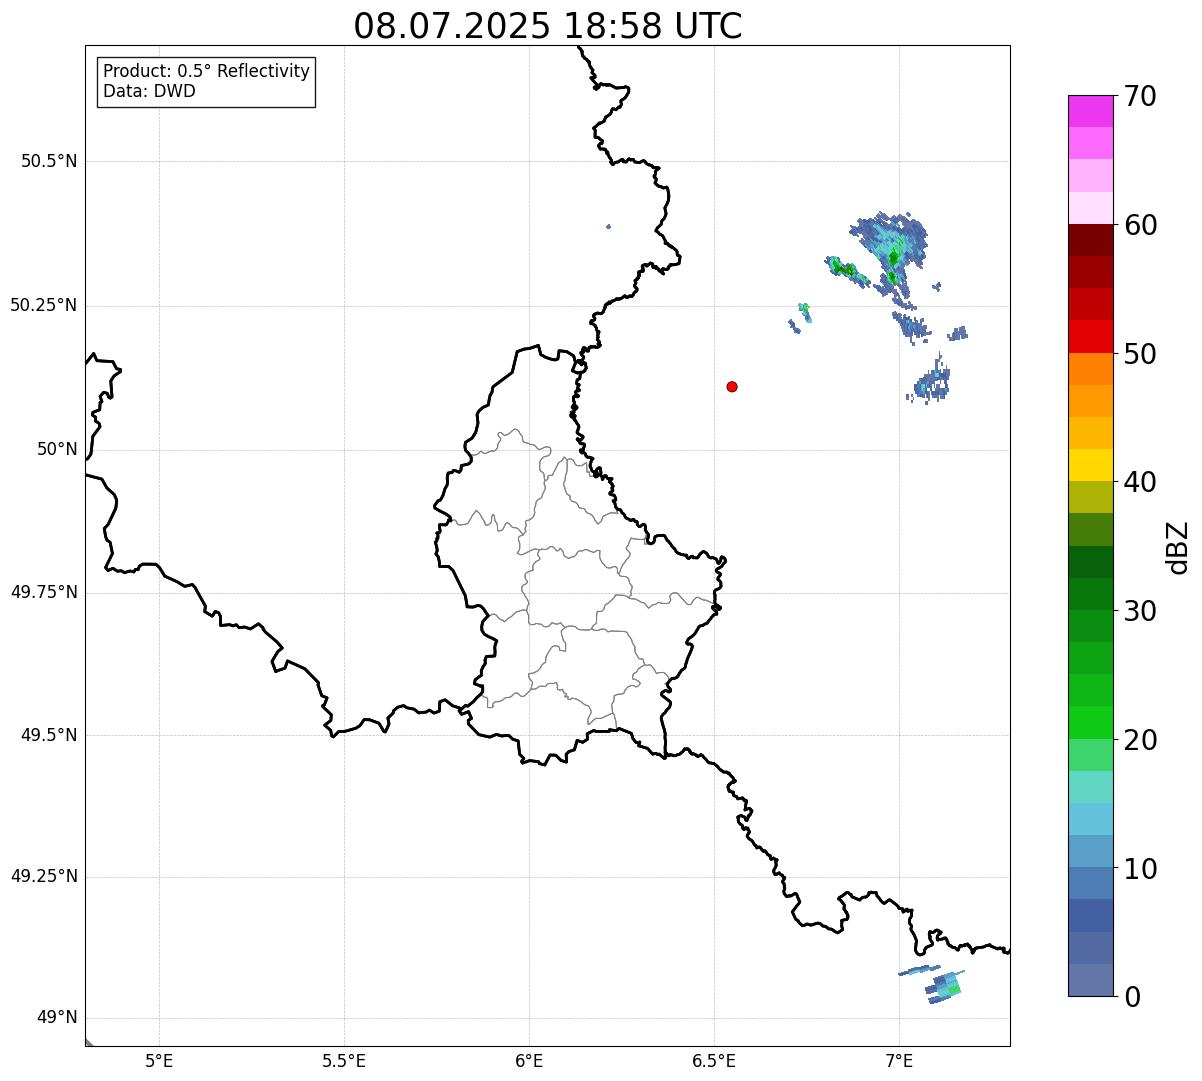Click the 49.25°N latitude label
The image size is (1202, 1081).
pos(44,877)
